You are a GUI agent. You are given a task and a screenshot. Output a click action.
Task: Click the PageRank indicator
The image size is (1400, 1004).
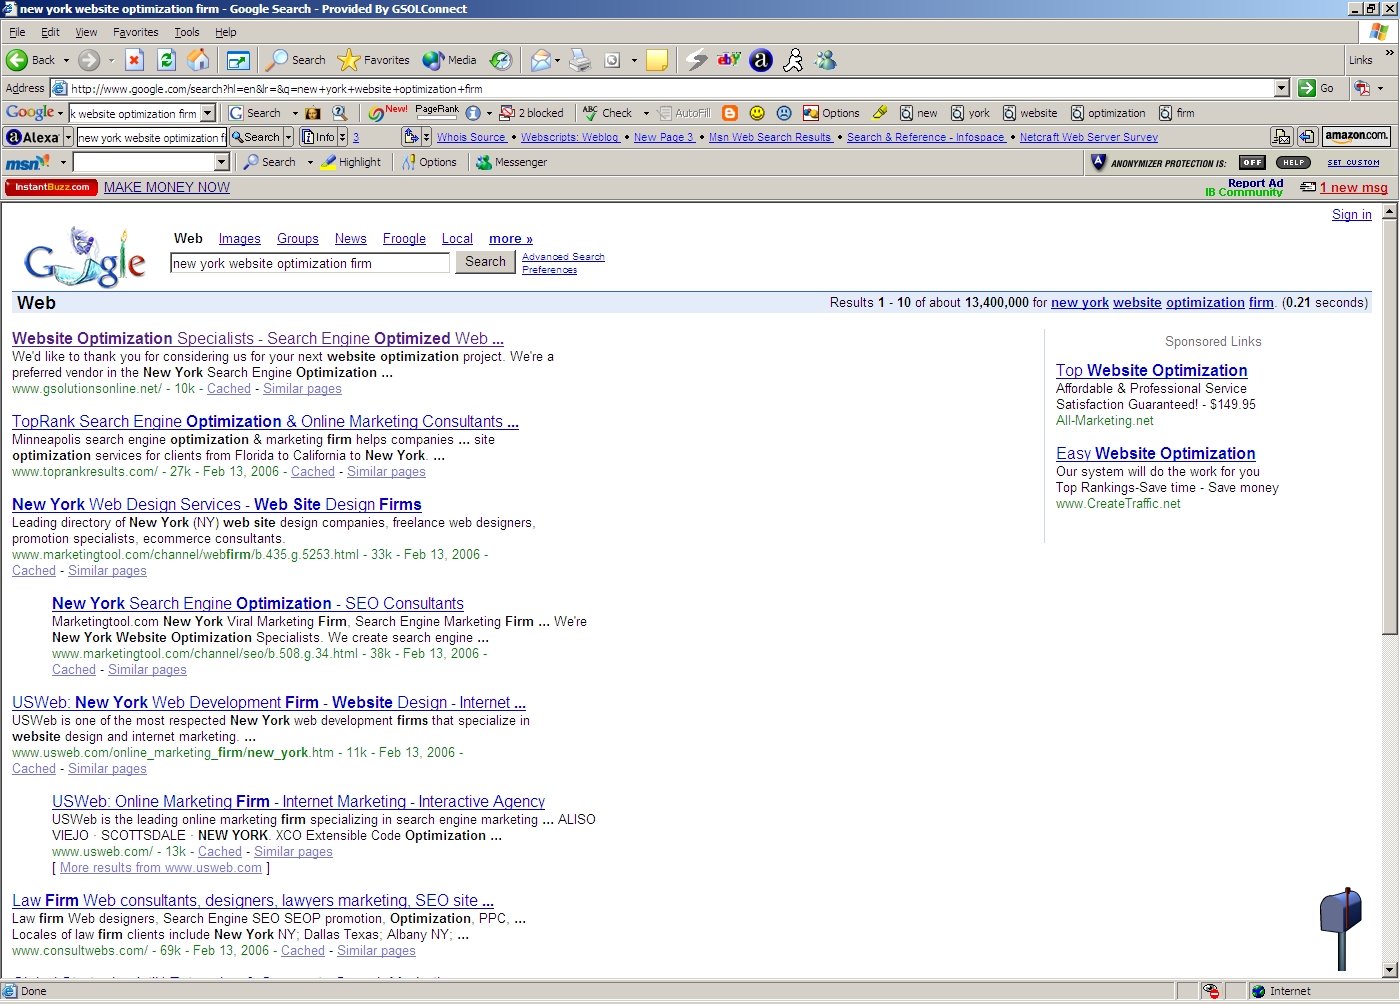point(437,113)
